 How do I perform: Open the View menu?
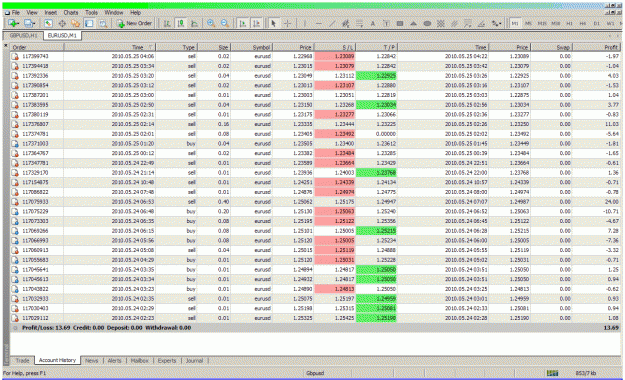[32, 13]
